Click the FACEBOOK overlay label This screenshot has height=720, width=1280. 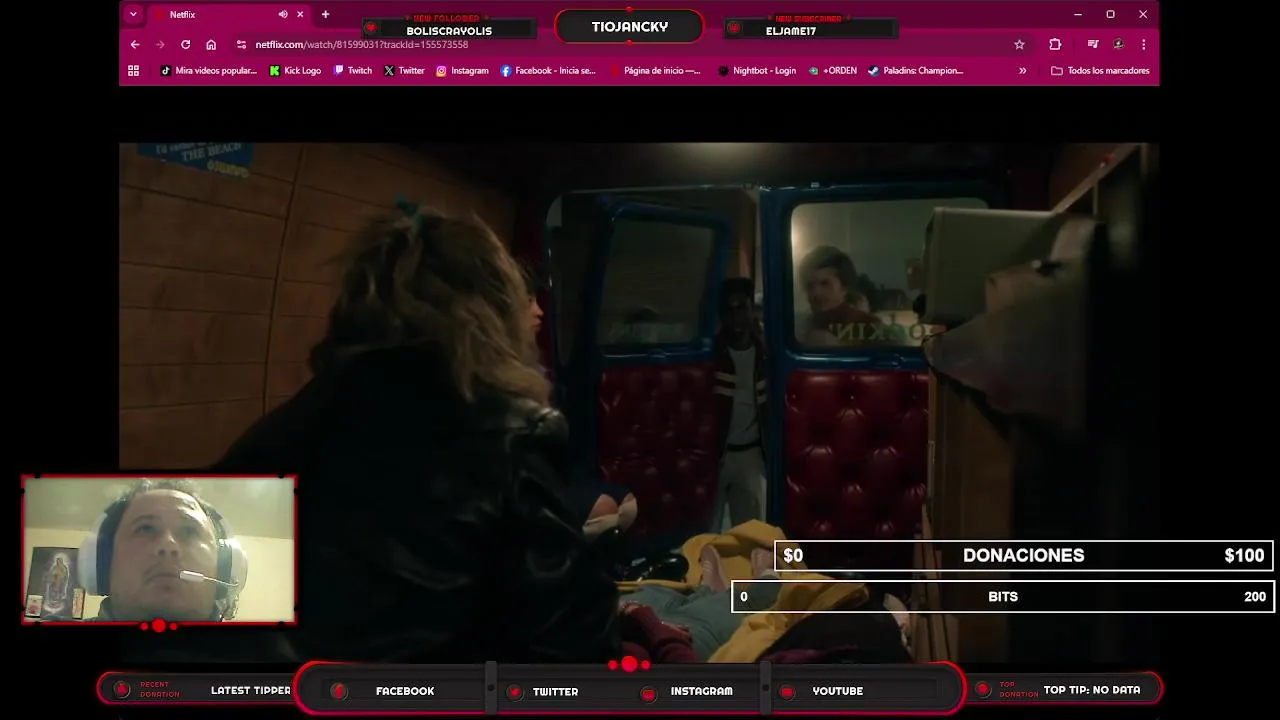pyautogui.click(x=405, y=691)
